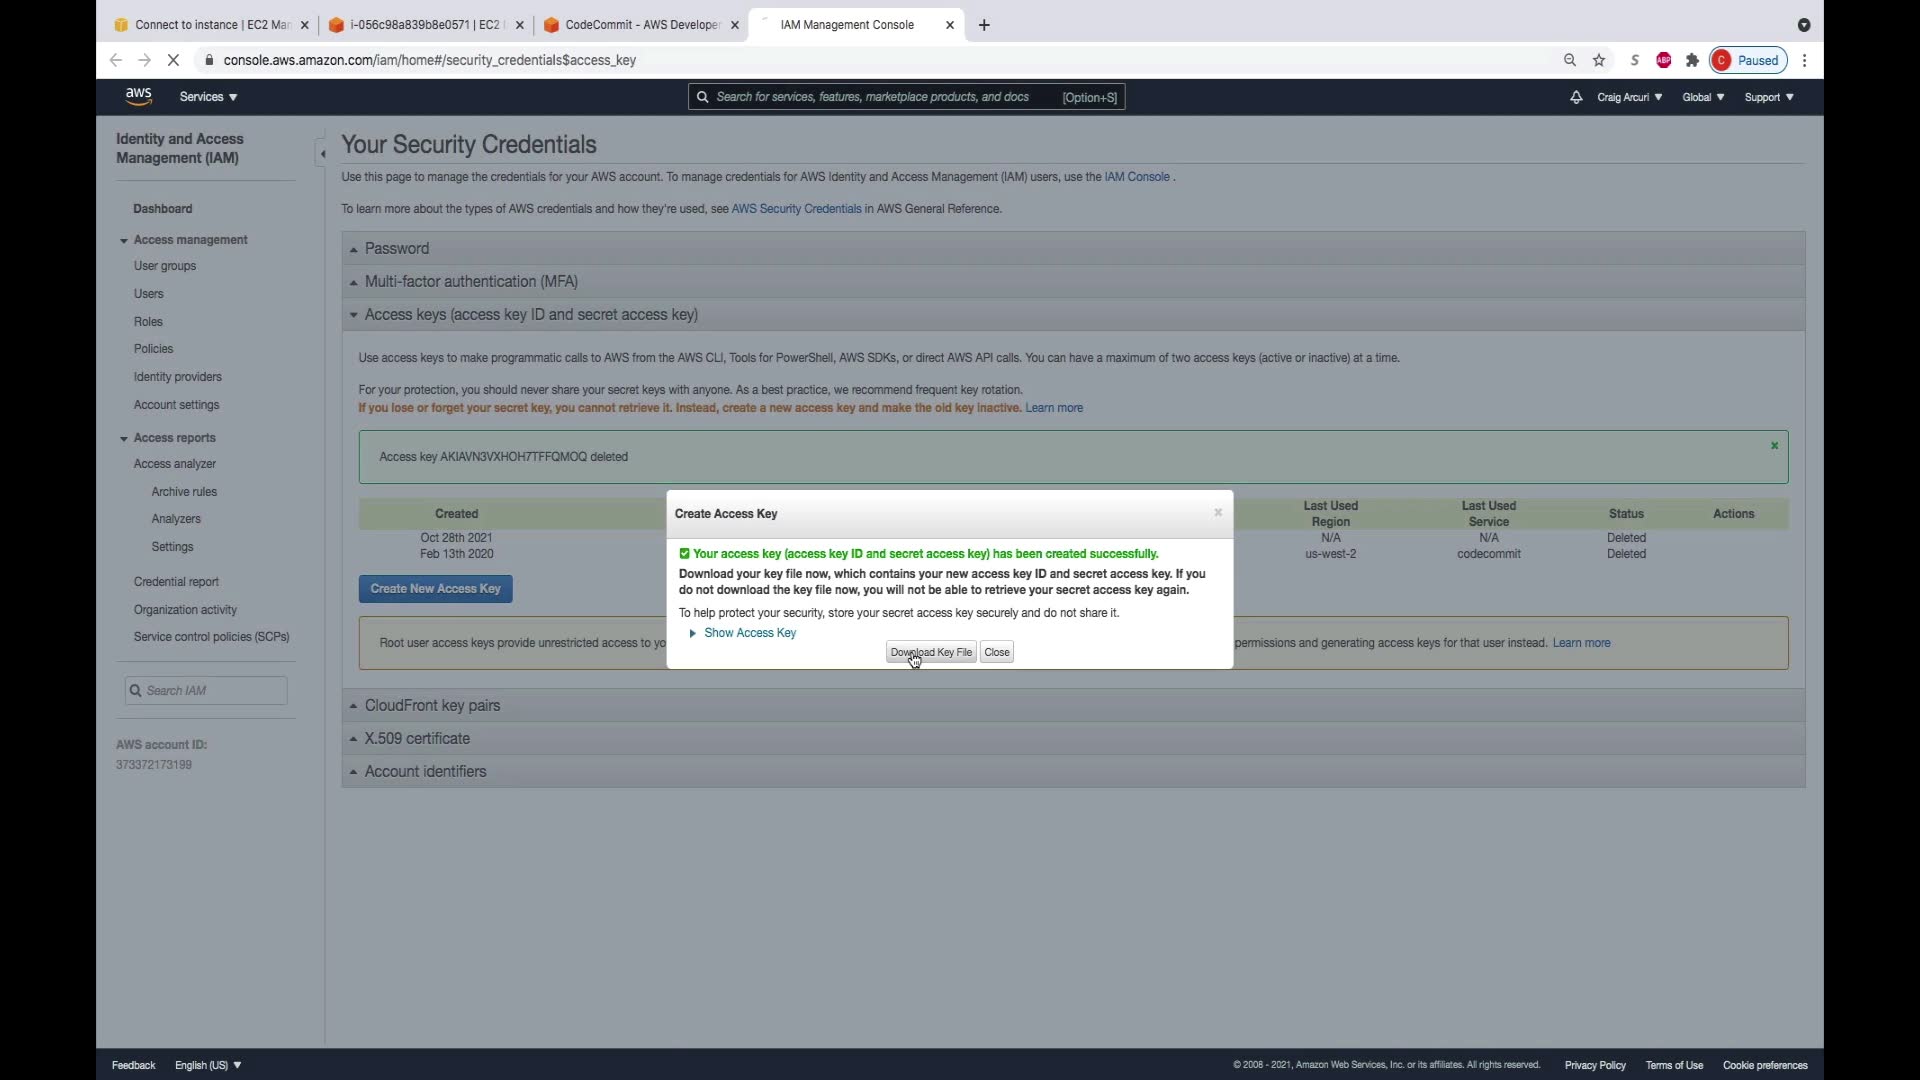Click the bookmark star icon
1920x1080 pixels.
[x=1599, y=60]
